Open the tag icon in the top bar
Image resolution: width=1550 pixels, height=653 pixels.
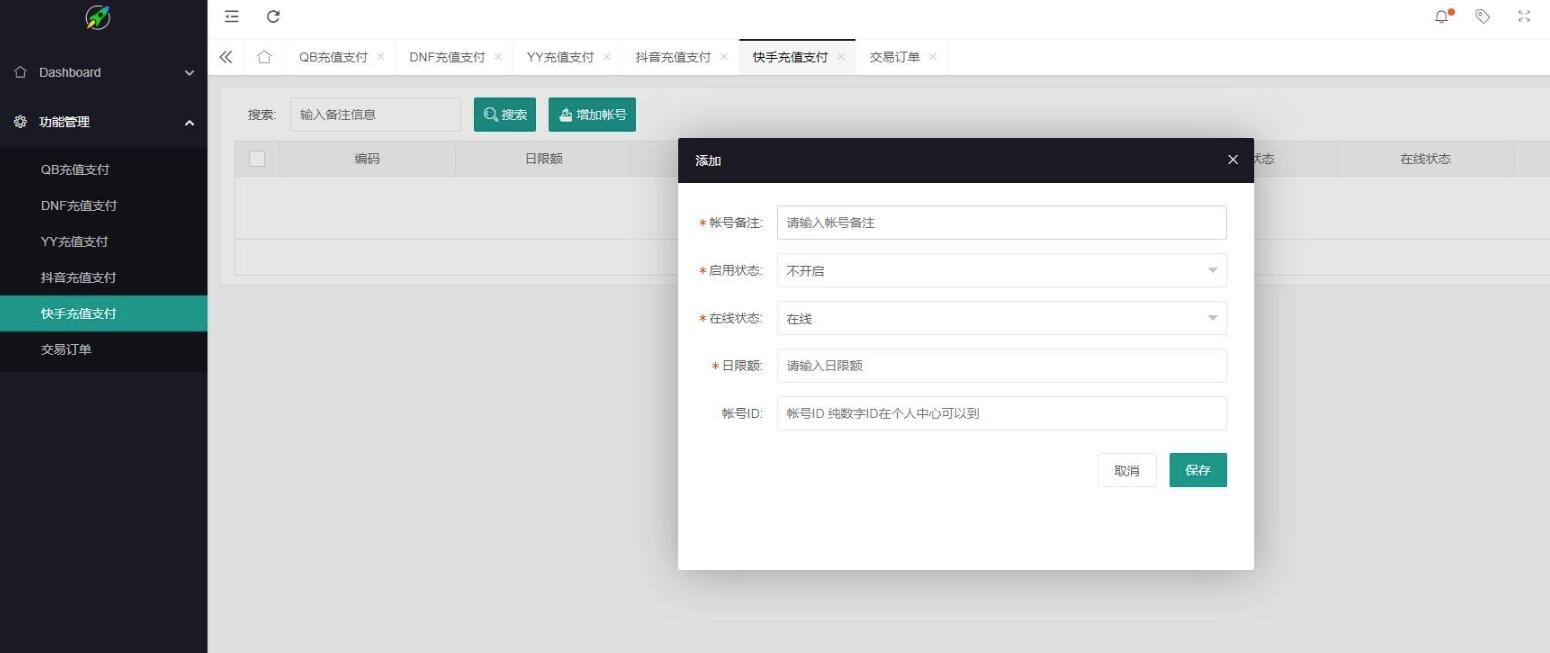pos(1482,17)
